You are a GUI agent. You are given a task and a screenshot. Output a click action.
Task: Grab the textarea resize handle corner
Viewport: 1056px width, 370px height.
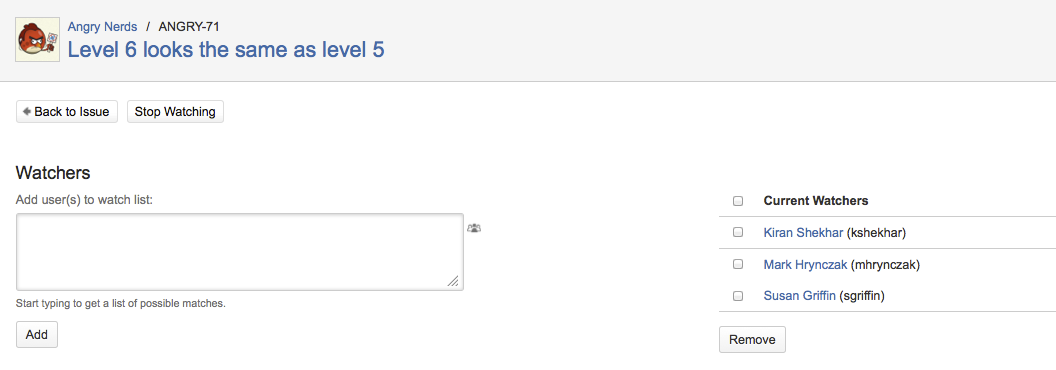pos(454,281)
